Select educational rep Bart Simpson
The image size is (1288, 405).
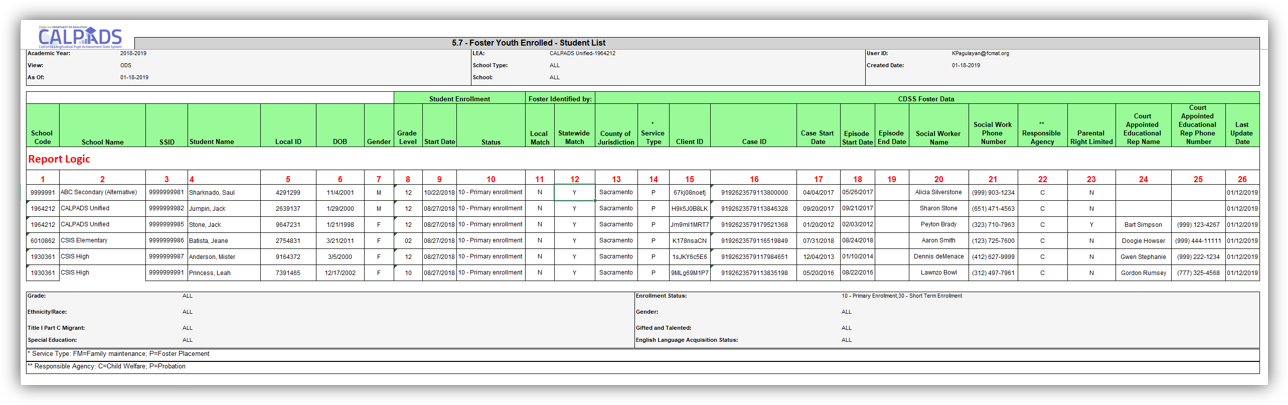[x=1142, y=224]
